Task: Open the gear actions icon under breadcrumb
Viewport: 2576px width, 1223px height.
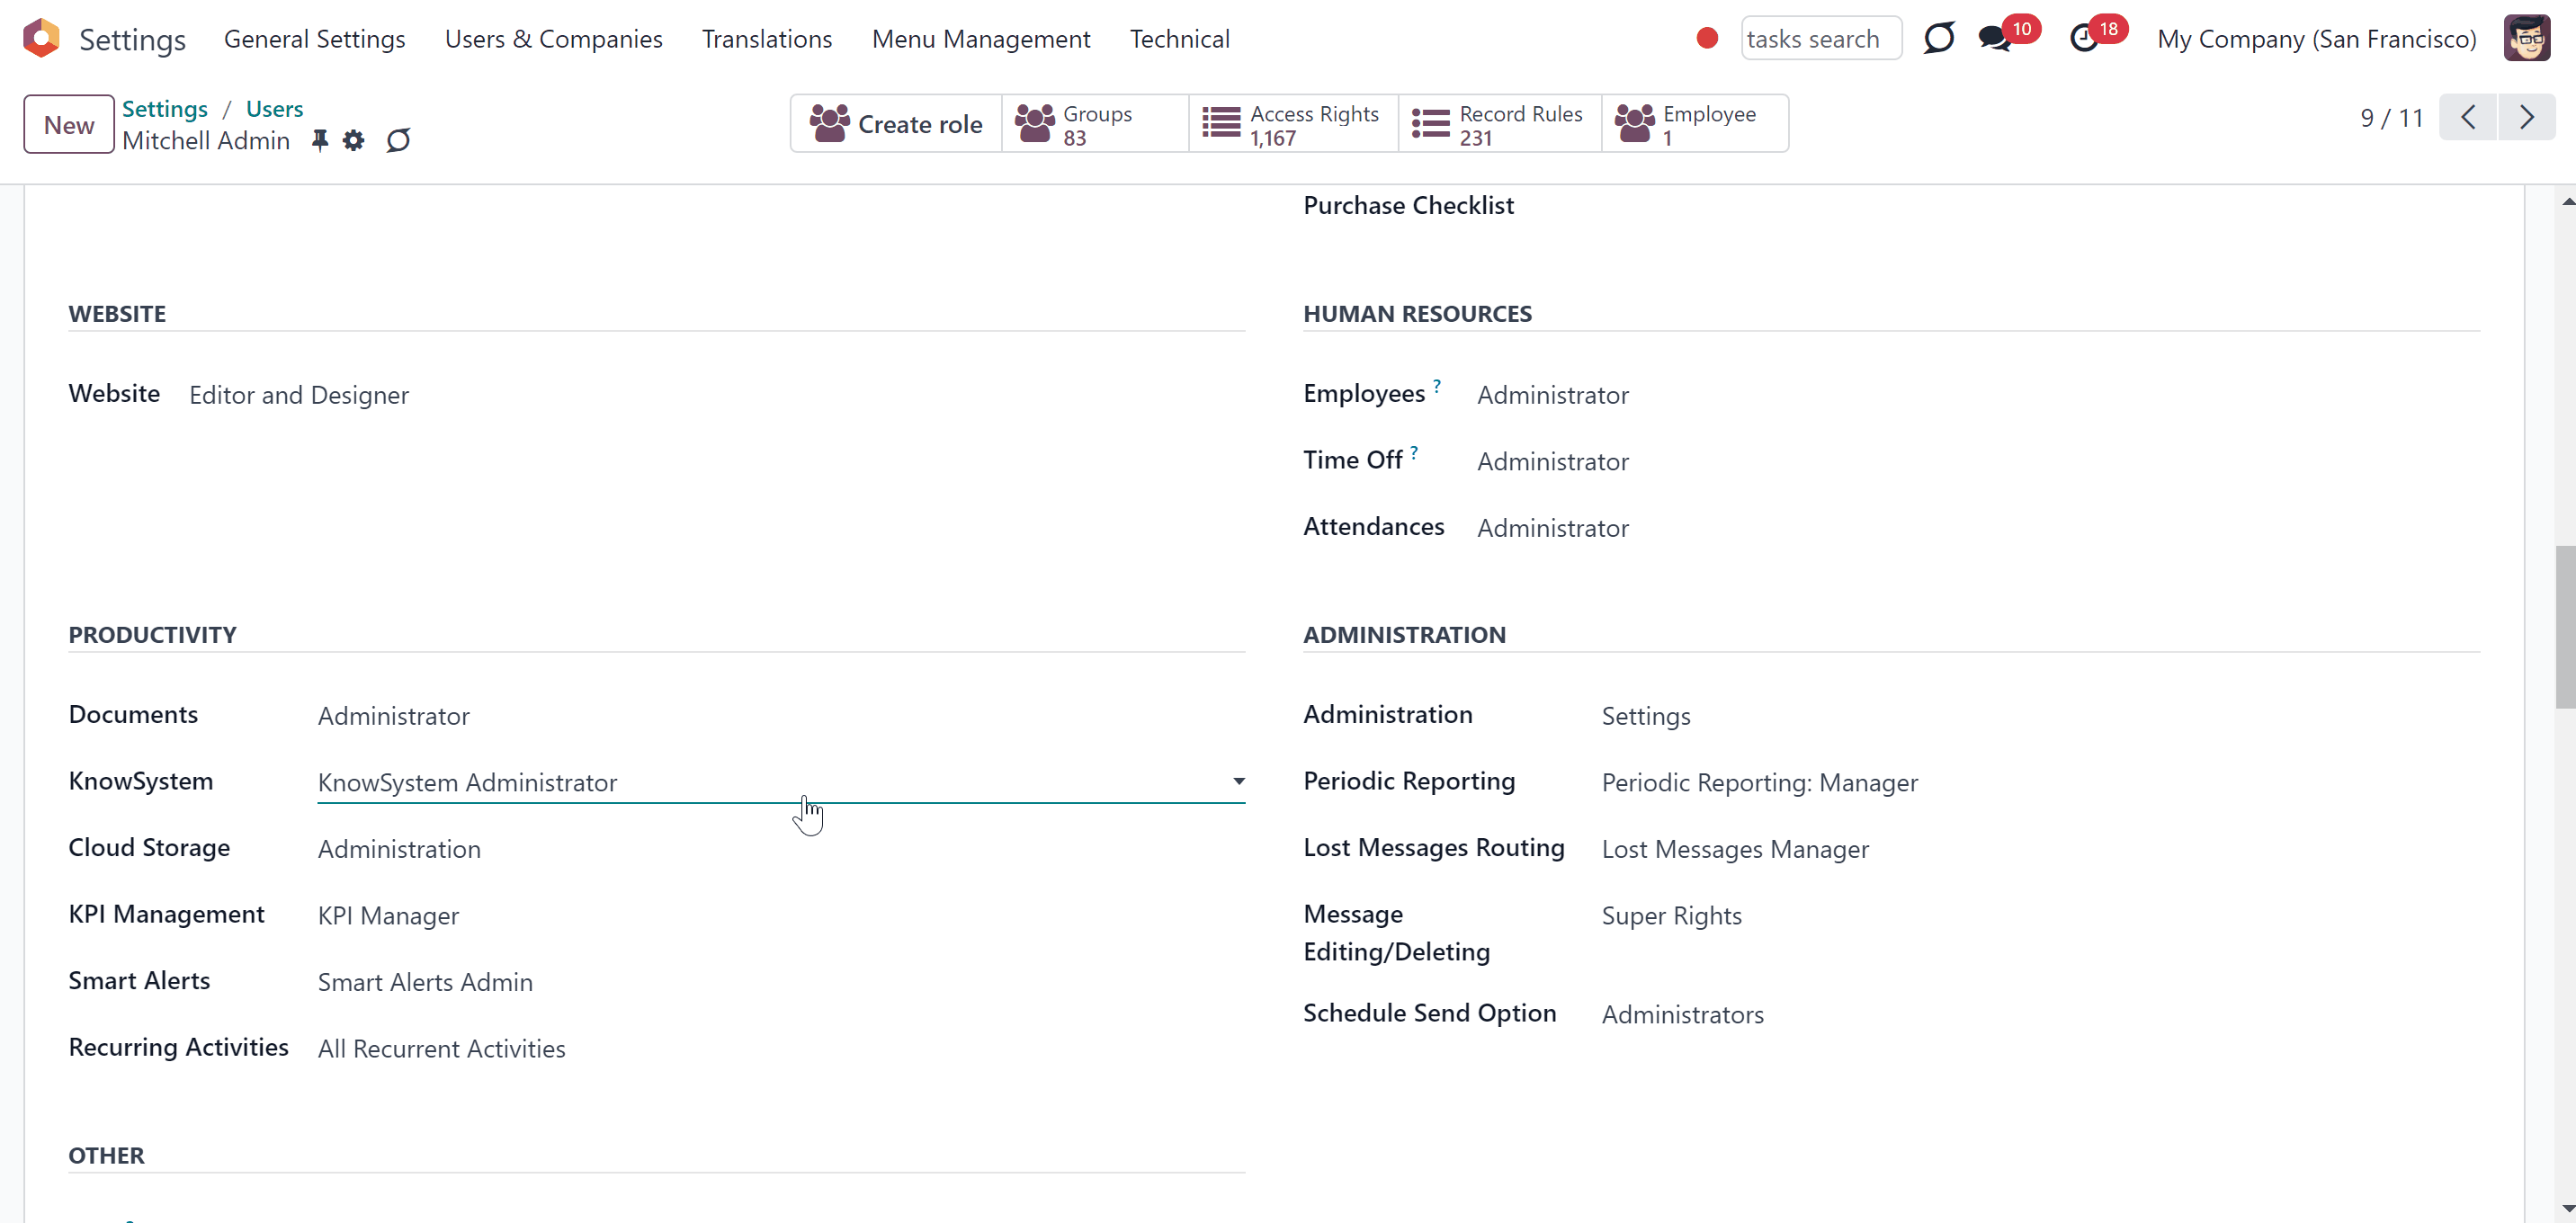Action: (x=354, y=140)
